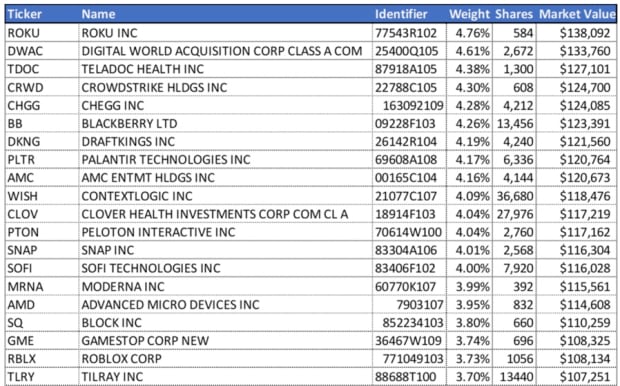Image resolution: width=620 pixels, height=386 pixels.
Task: Click the Shares column header
Action: point(514,14)
